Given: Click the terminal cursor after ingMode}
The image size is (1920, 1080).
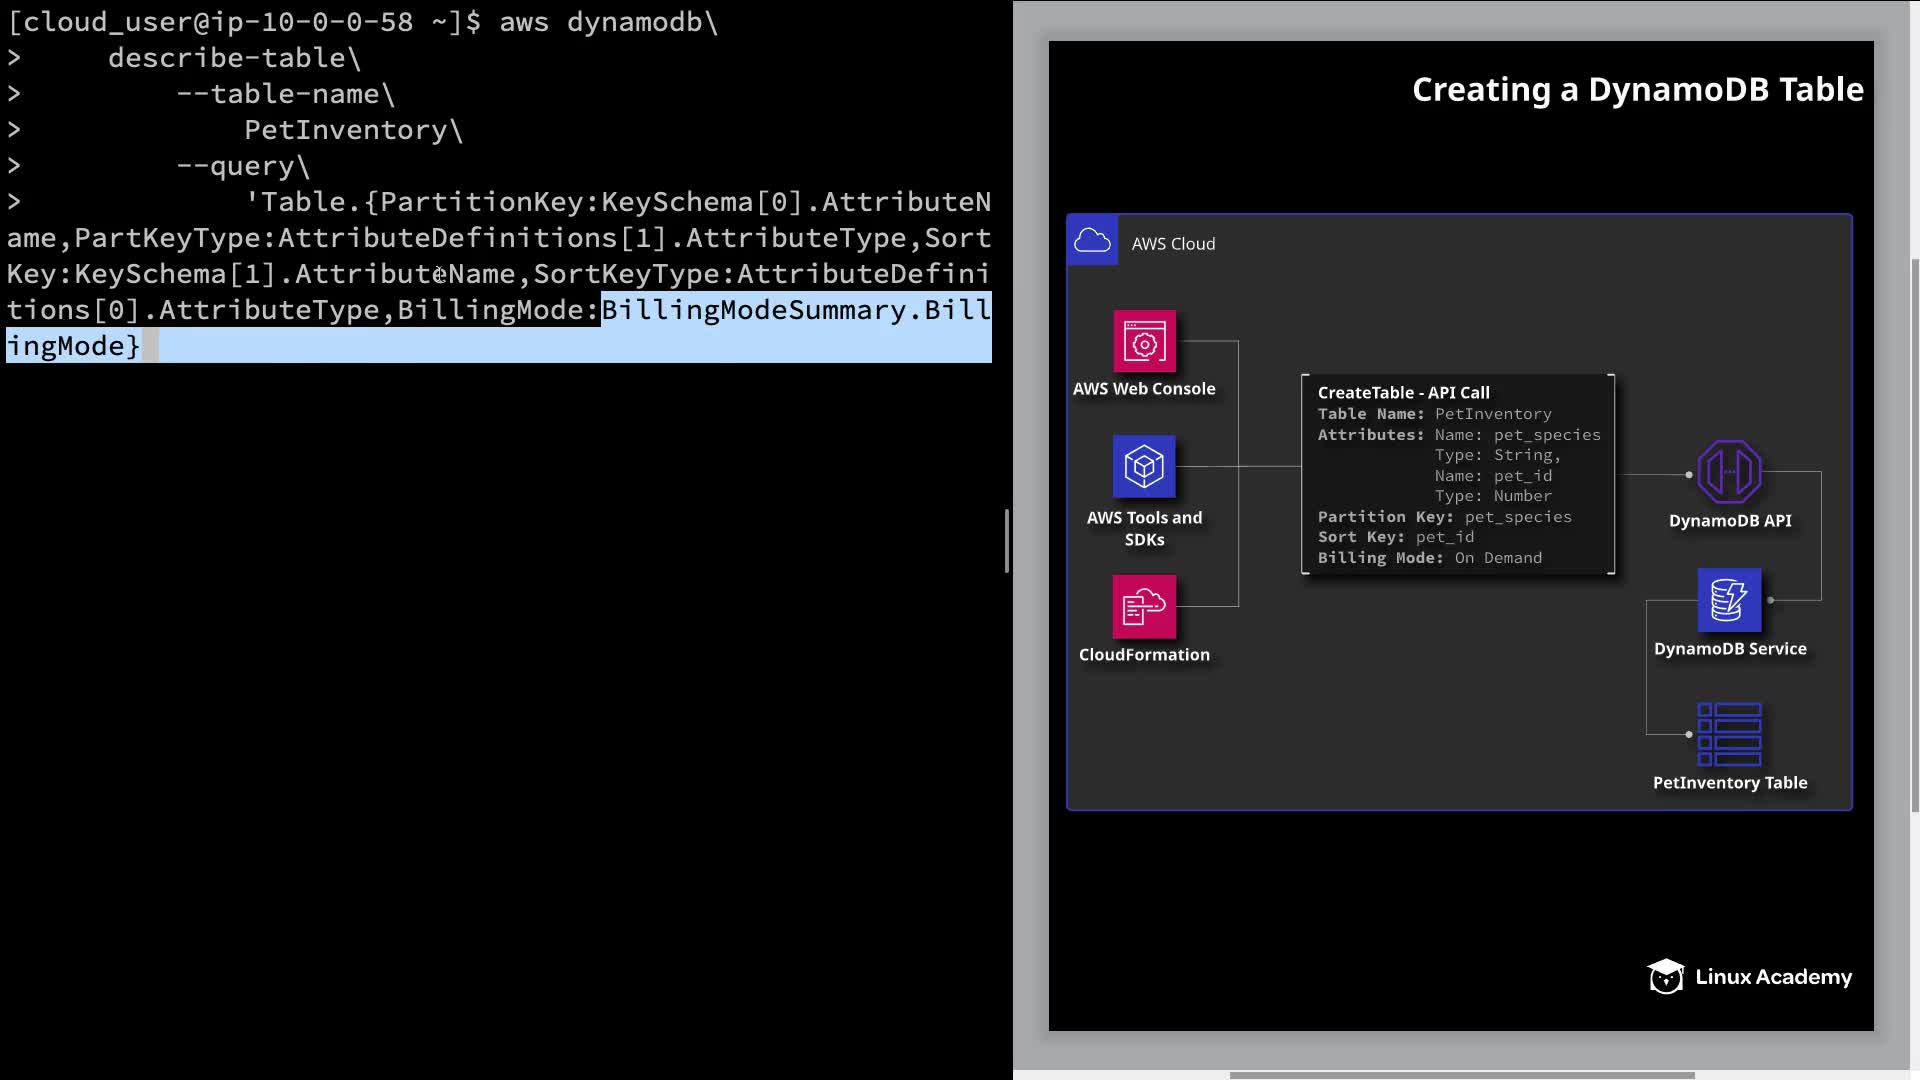Looking at the screenshot, I should coord(150,346).
